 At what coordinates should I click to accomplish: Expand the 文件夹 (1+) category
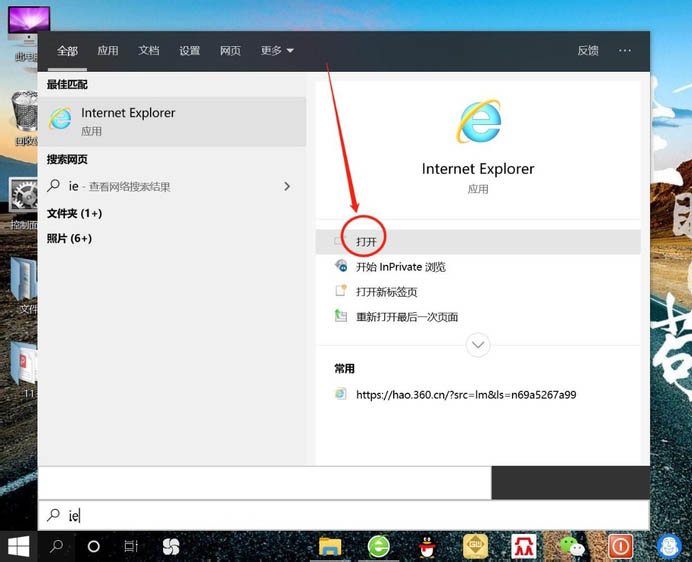point(74,214)
